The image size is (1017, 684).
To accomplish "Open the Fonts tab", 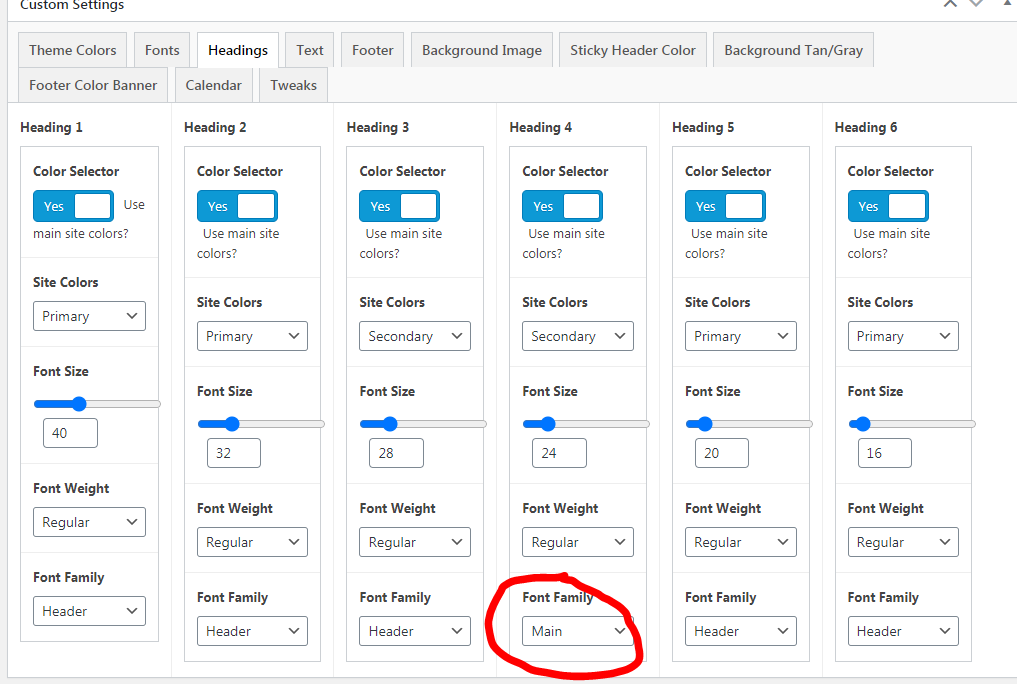I will click(x=162, y=50).
